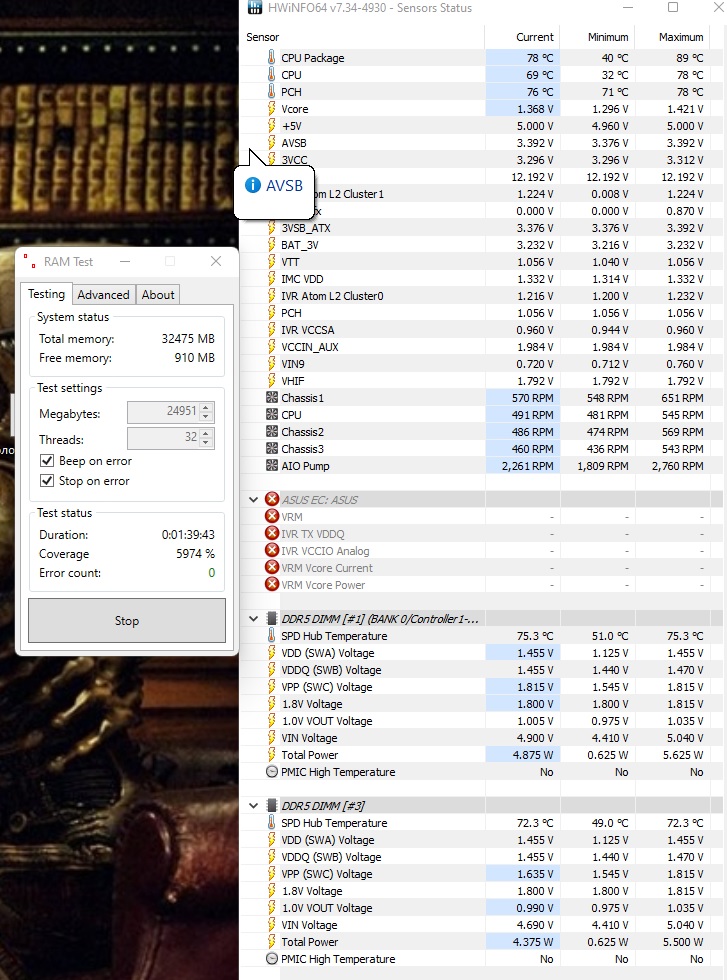Click the VRM Vcore Current red cross icon
The width and height of the screenshot is (727, 980).
click(272, 567)
